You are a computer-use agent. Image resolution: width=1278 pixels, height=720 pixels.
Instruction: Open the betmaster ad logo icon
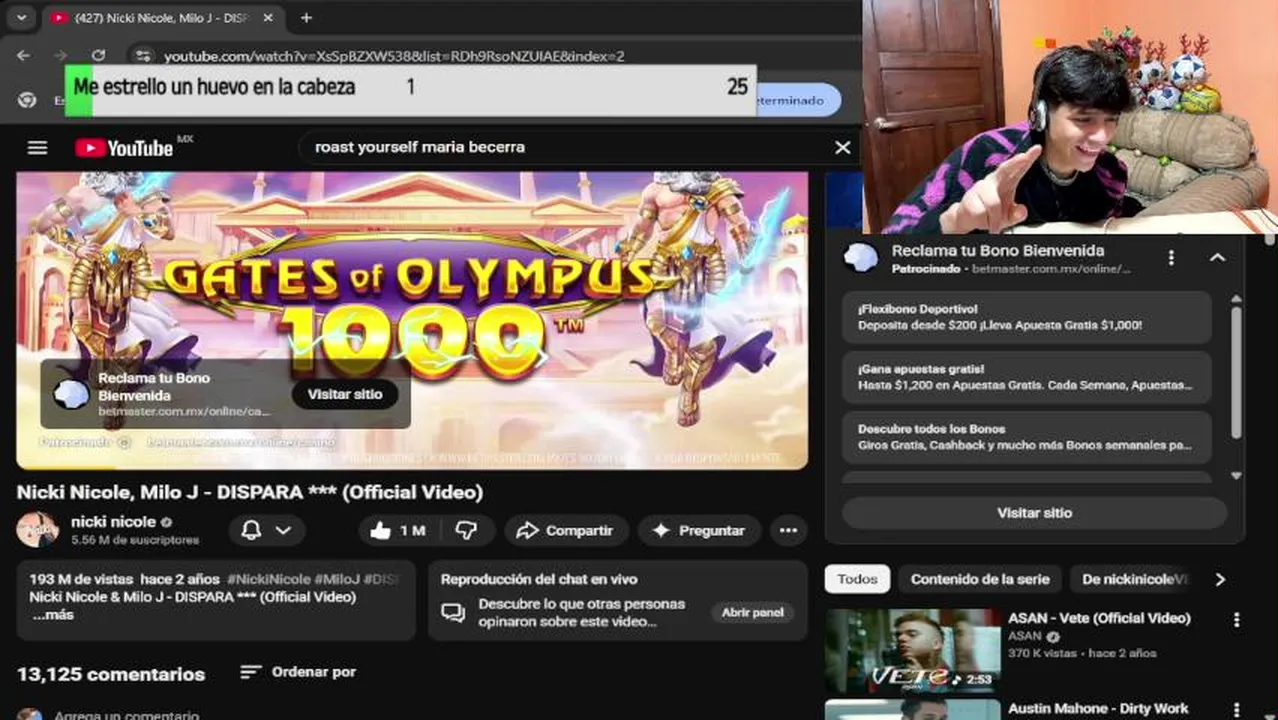point(861,258)
